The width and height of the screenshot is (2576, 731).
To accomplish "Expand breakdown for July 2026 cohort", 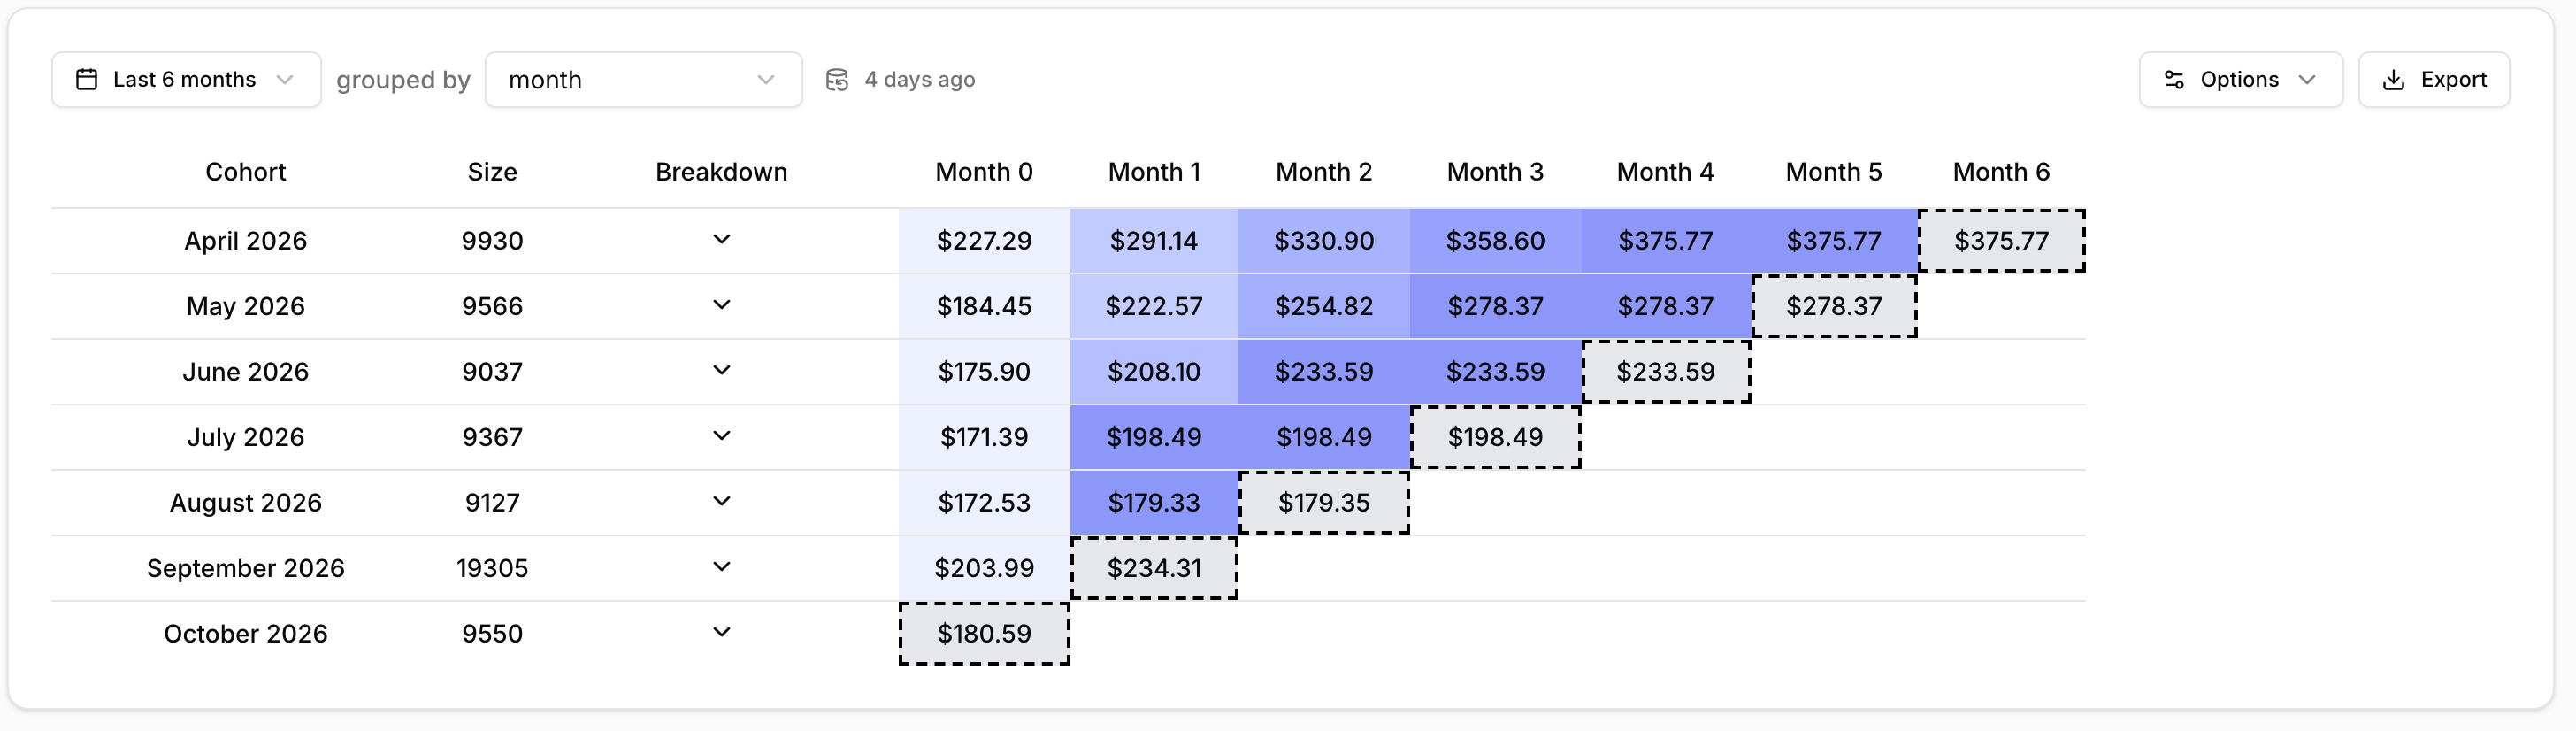I will pyautogui.click(x=721, y=436).
